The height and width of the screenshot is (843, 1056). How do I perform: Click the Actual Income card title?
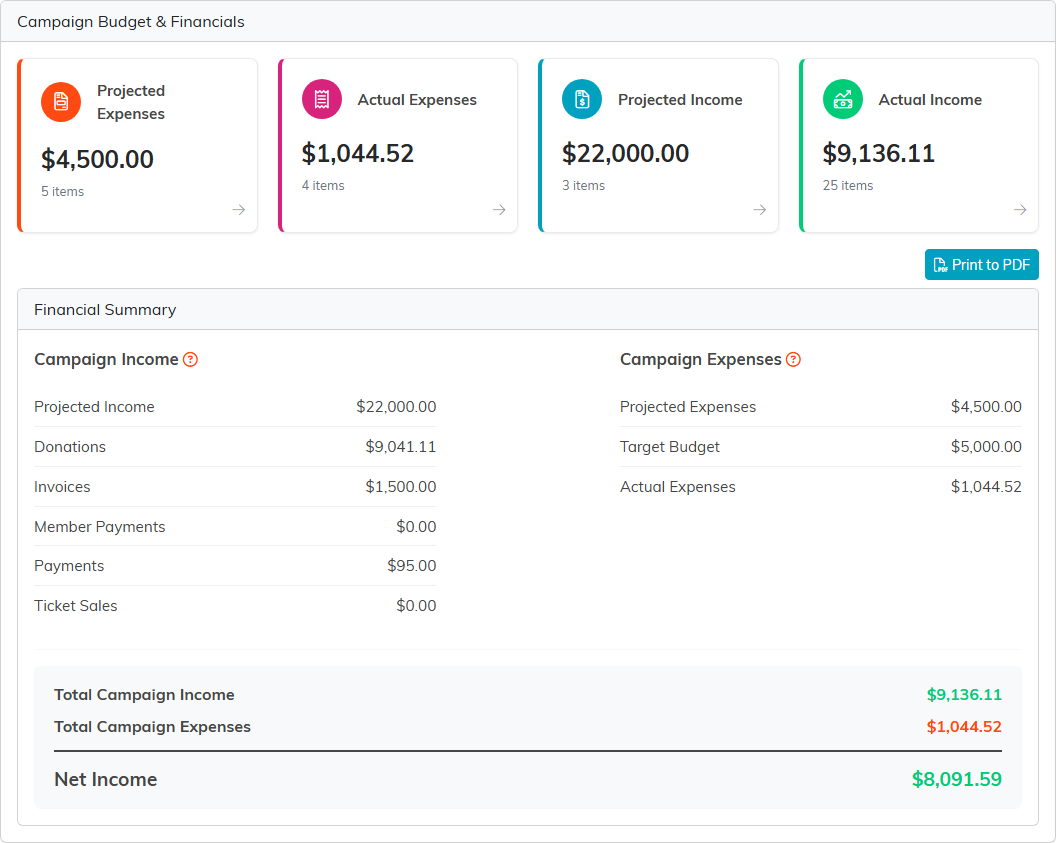tap(930, 100)
